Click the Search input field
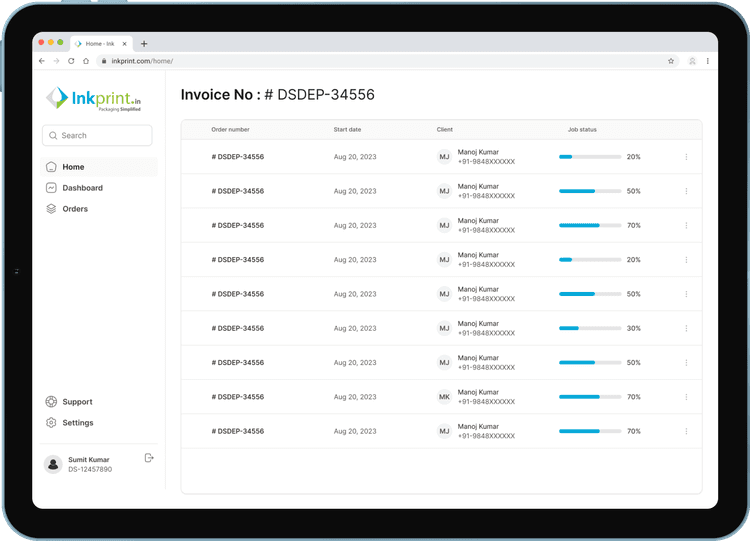750x541 pixels. click(x=97, y=135)
